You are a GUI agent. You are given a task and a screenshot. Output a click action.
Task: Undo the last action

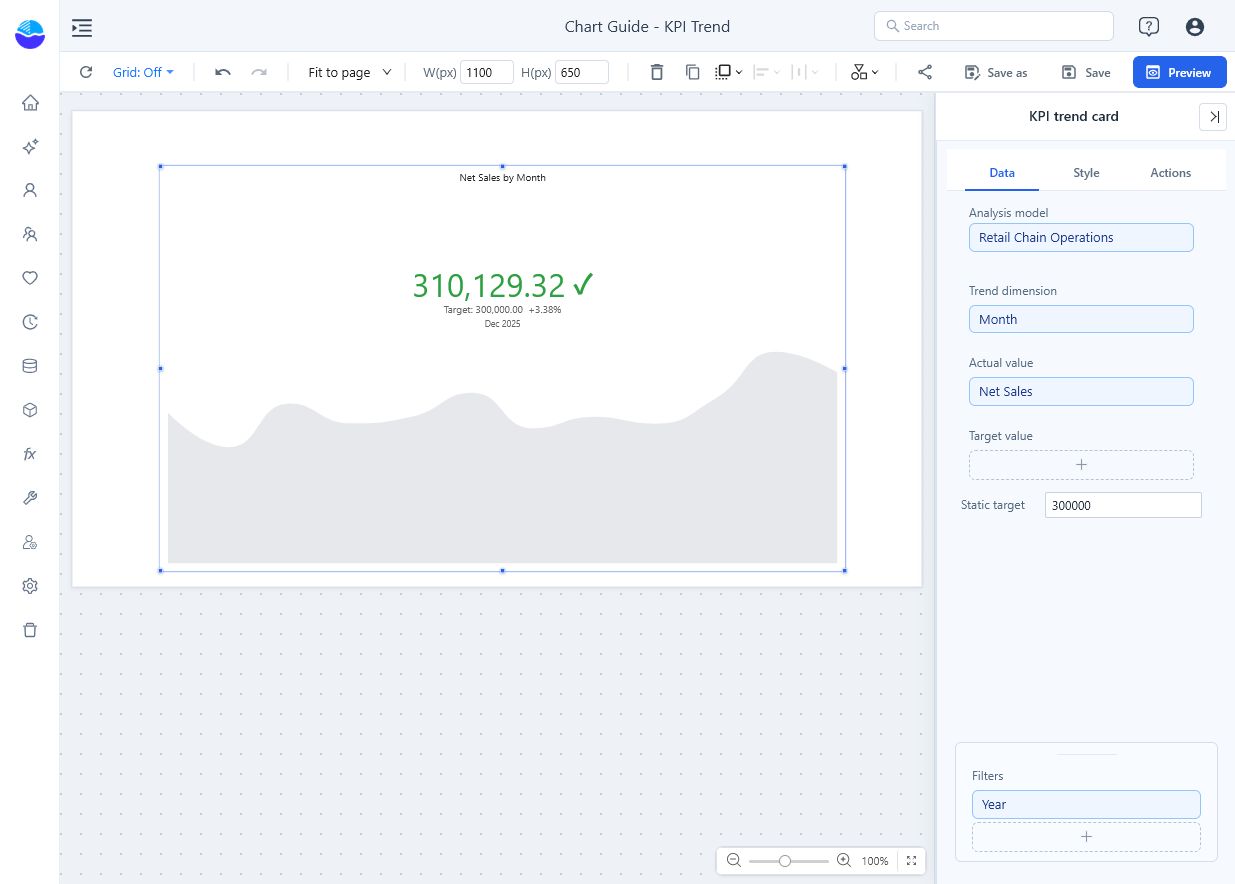pyautogui.click(x=223, y=72)
